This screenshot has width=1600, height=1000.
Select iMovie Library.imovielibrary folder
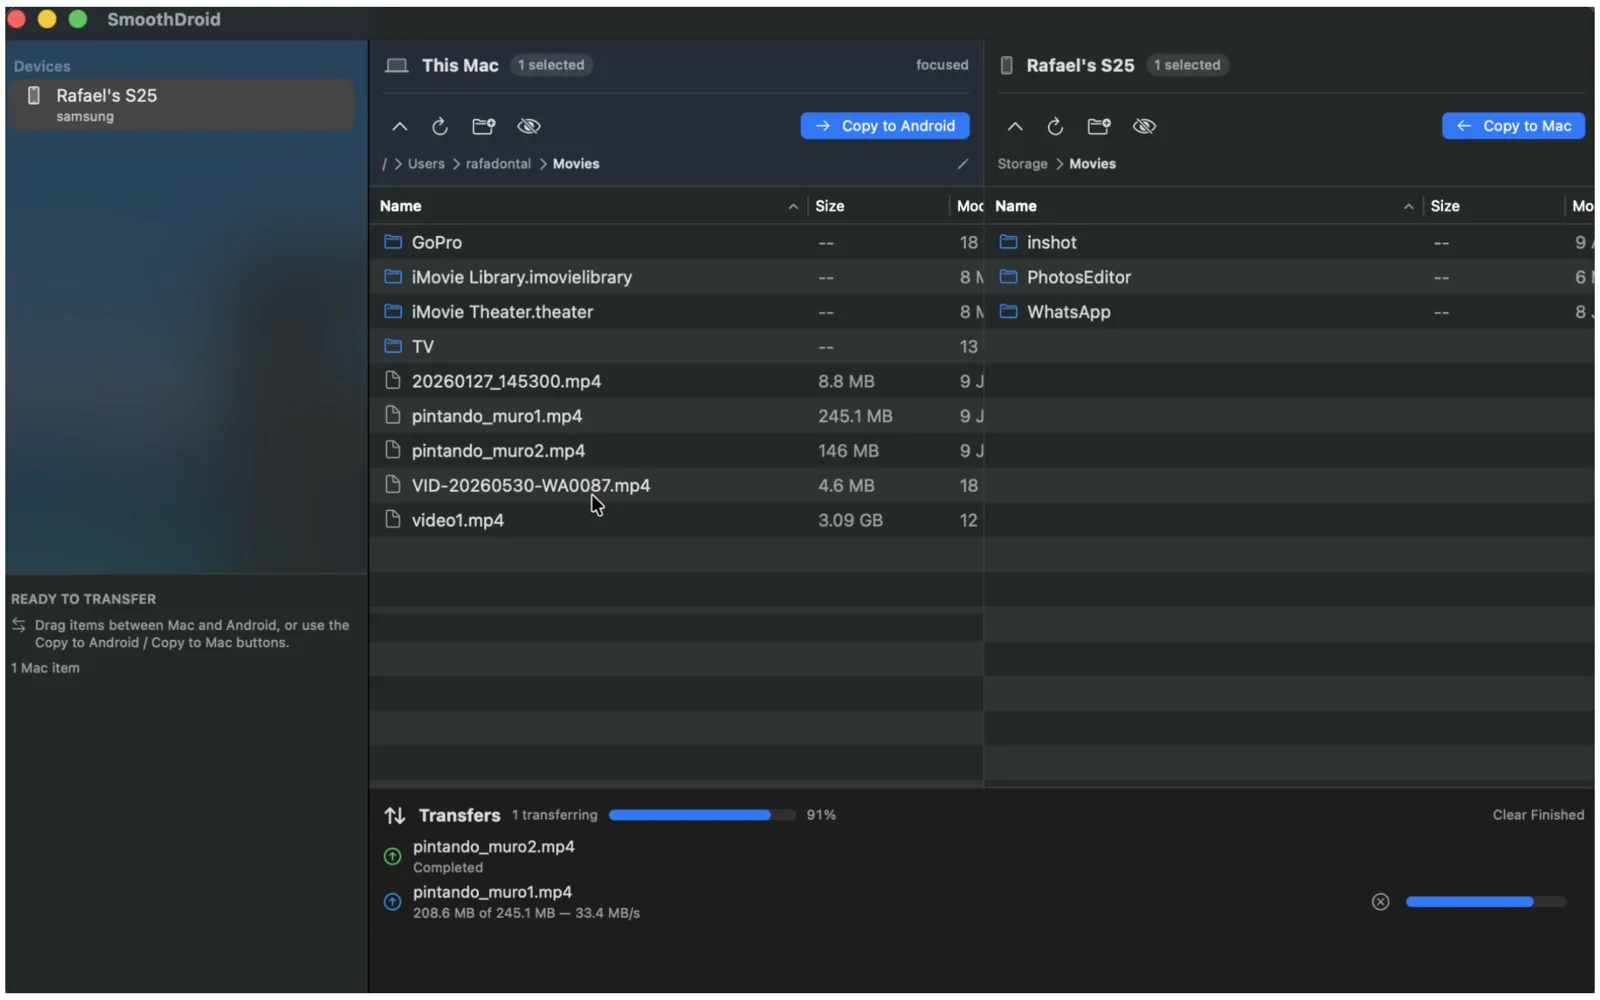[x=676, y=278]
